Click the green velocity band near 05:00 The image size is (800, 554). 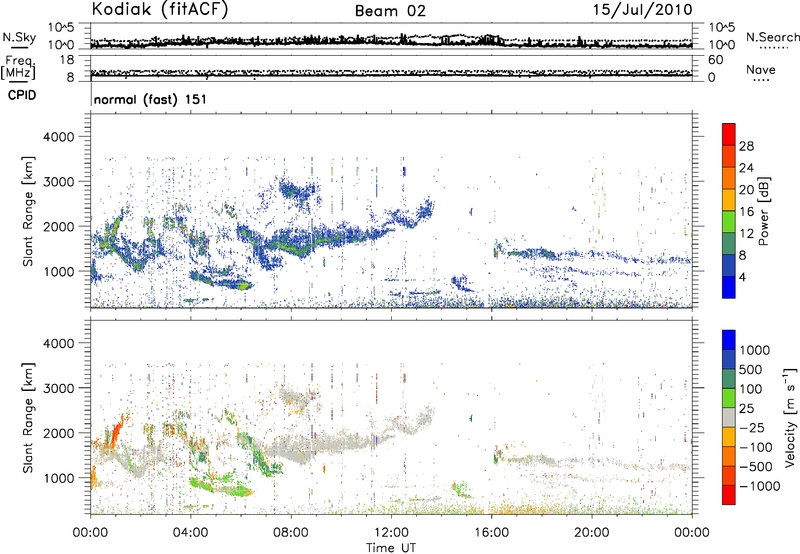(x=220, y=486)
